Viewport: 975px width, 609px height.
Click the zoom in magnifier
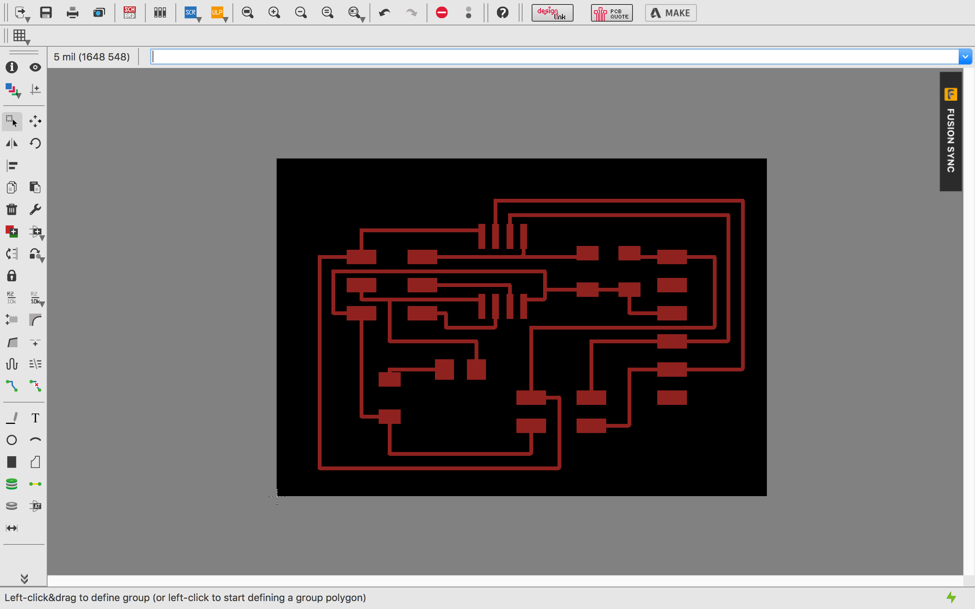pos(274,12)
